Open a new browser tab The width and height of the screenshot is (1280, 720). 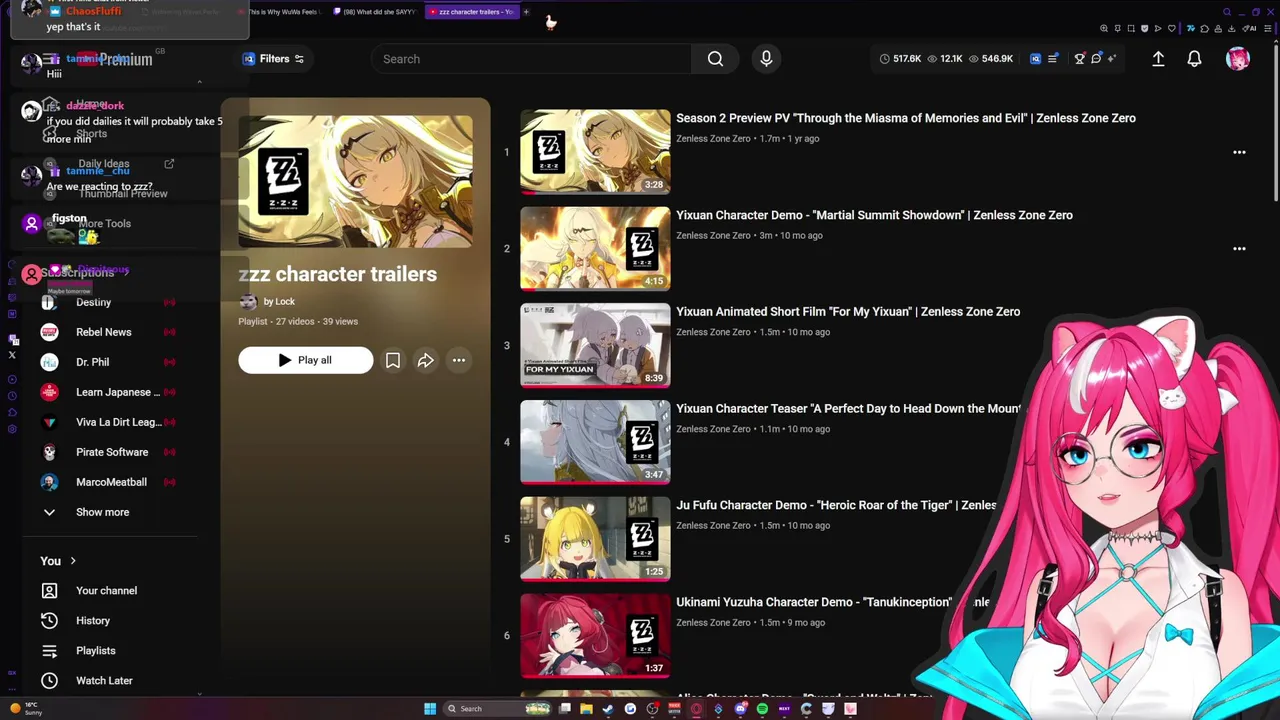coord(526,12)
